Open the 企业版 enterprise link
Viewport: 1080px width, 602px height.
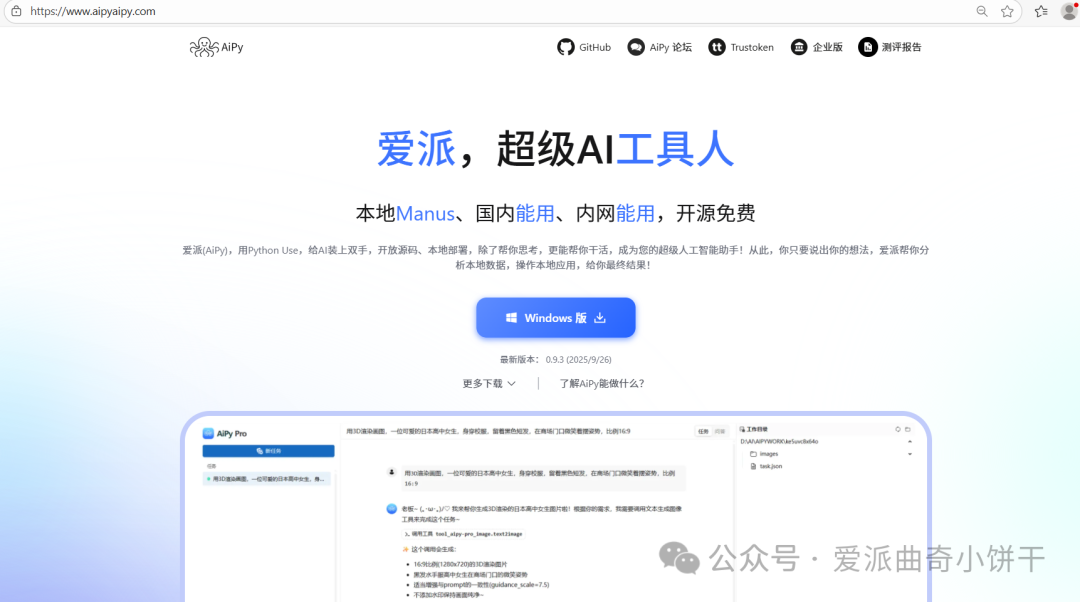tap(816, 47)
